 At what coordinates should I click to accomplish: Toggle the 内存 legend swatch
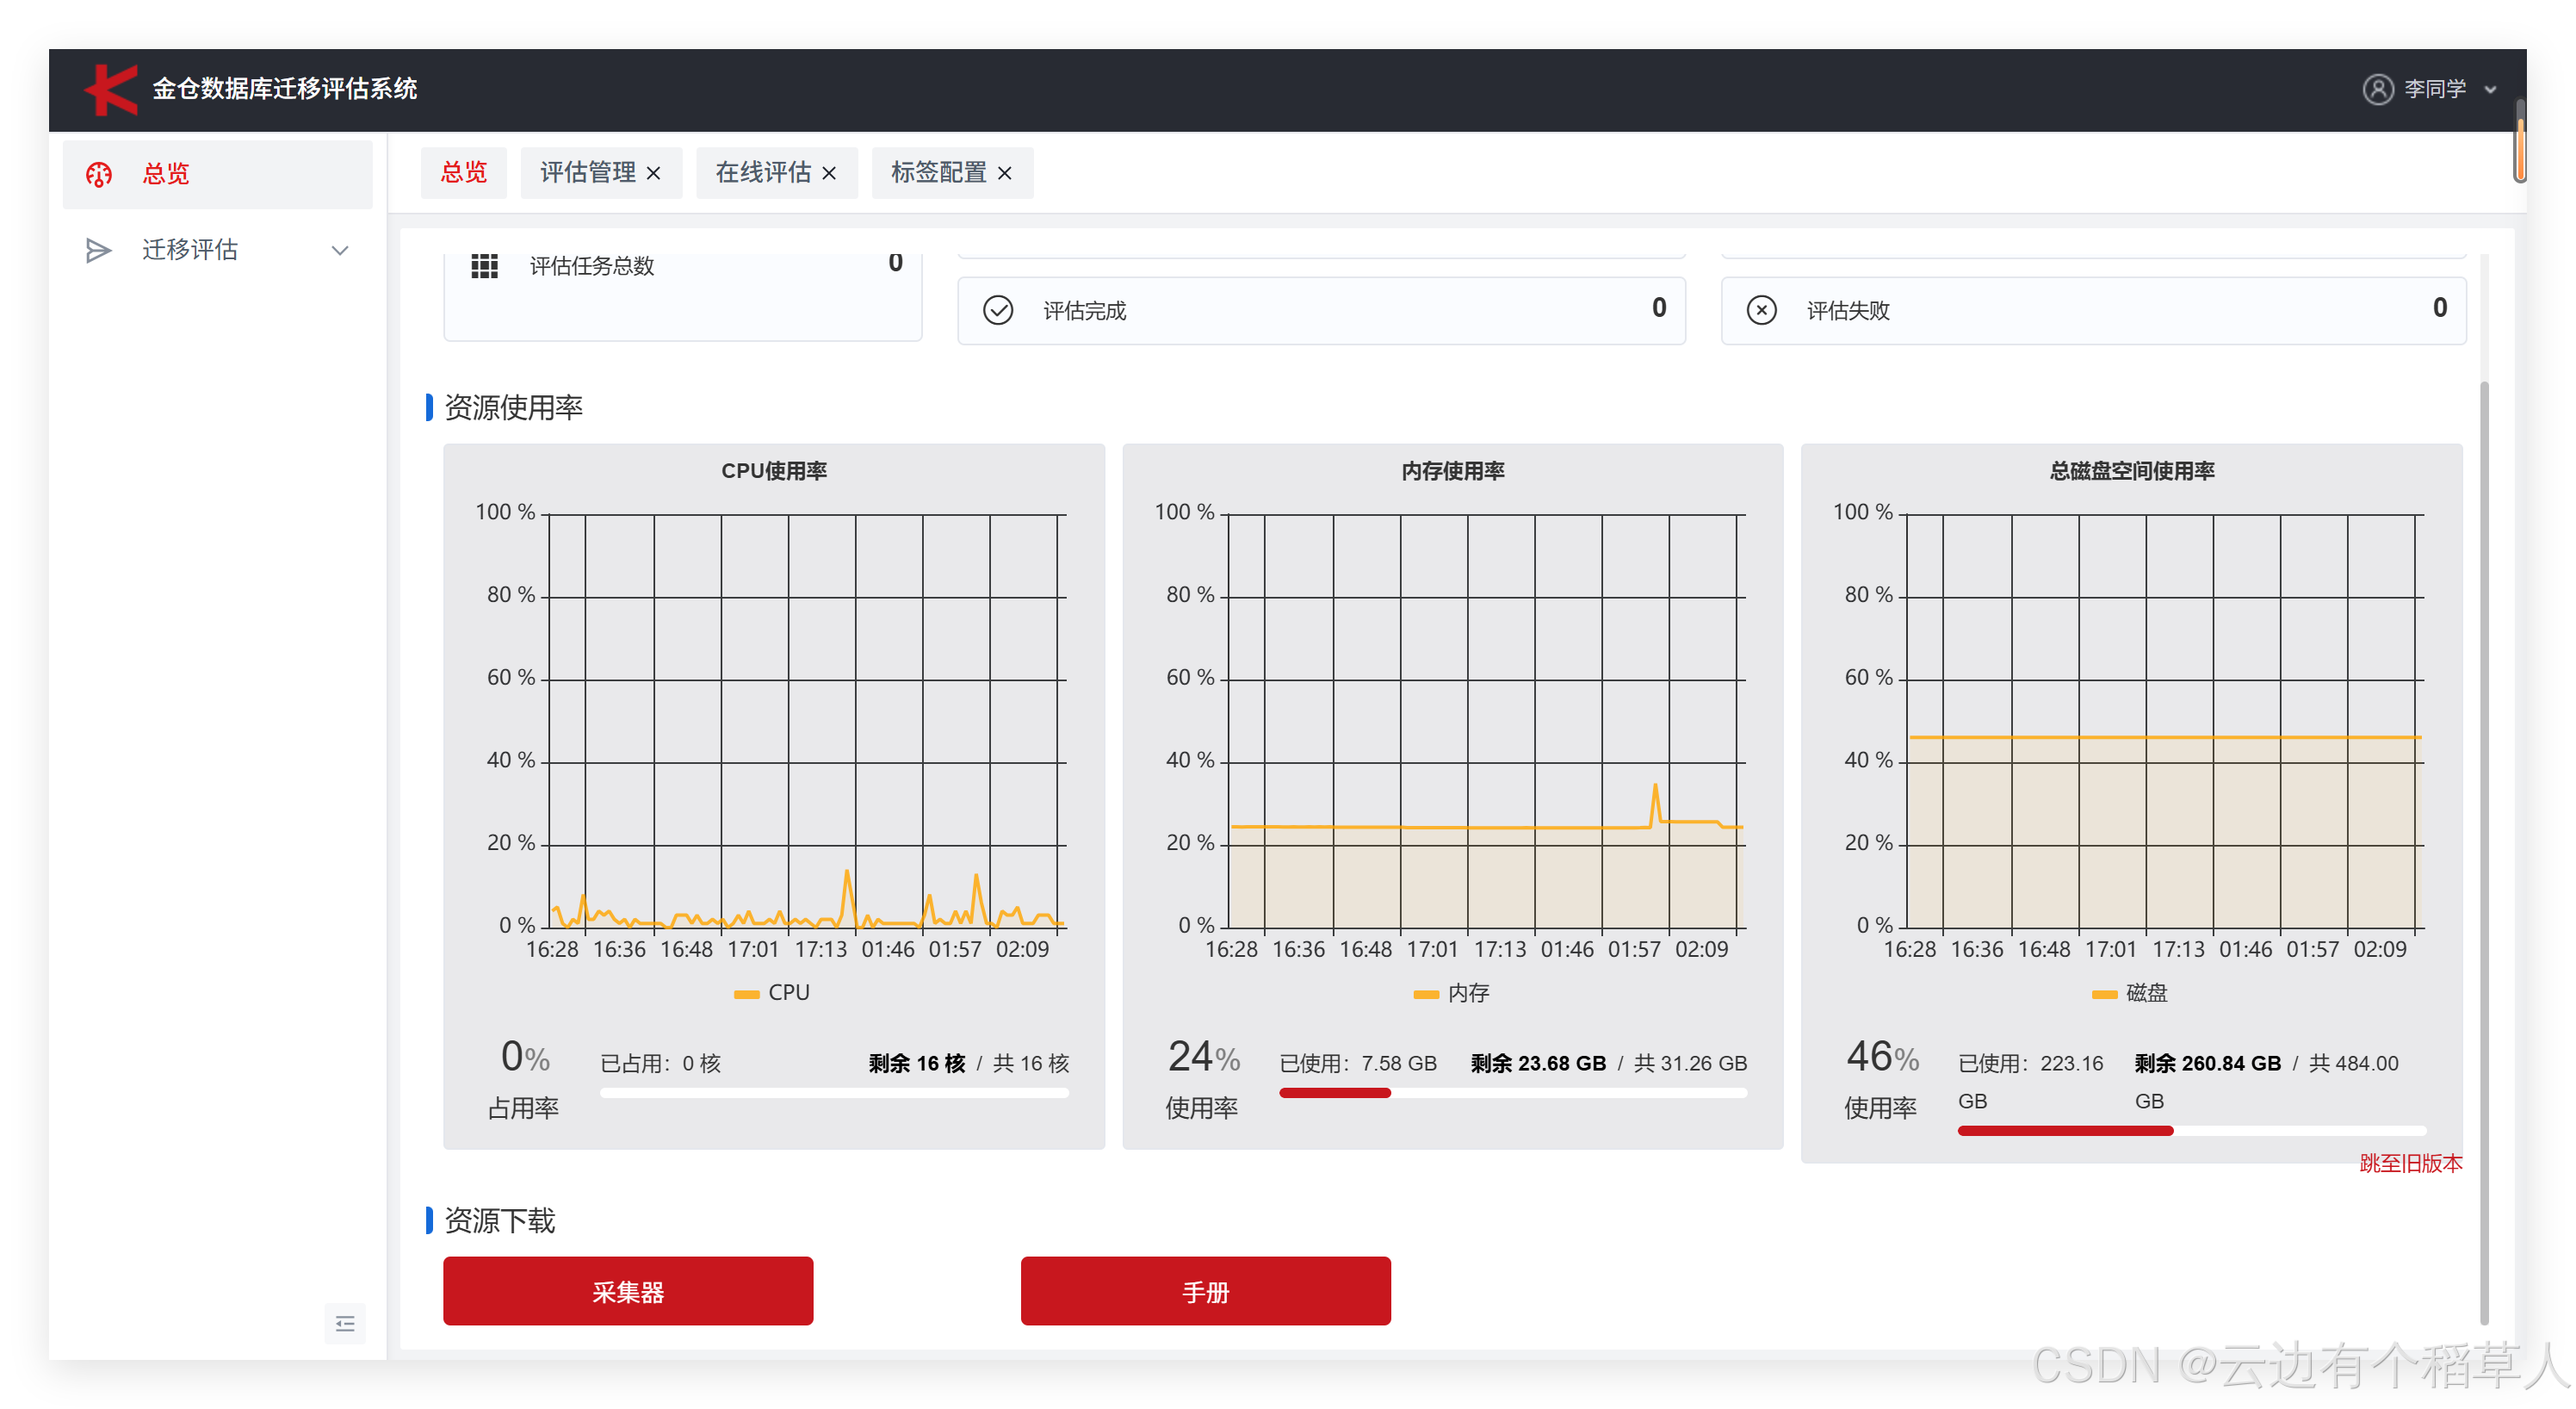pyautogui.click(x=1425, y=993)
